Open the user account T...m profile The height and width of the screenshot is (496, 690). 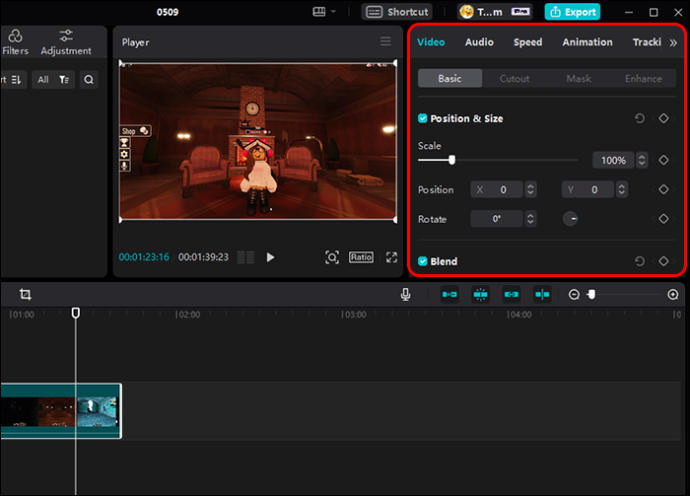pos(495,12)
